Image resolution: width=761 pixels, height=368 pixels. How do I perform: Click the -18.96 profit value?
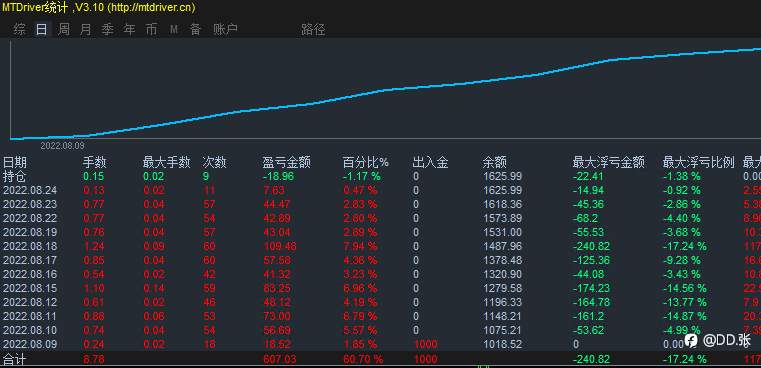[x=278, y=176]
